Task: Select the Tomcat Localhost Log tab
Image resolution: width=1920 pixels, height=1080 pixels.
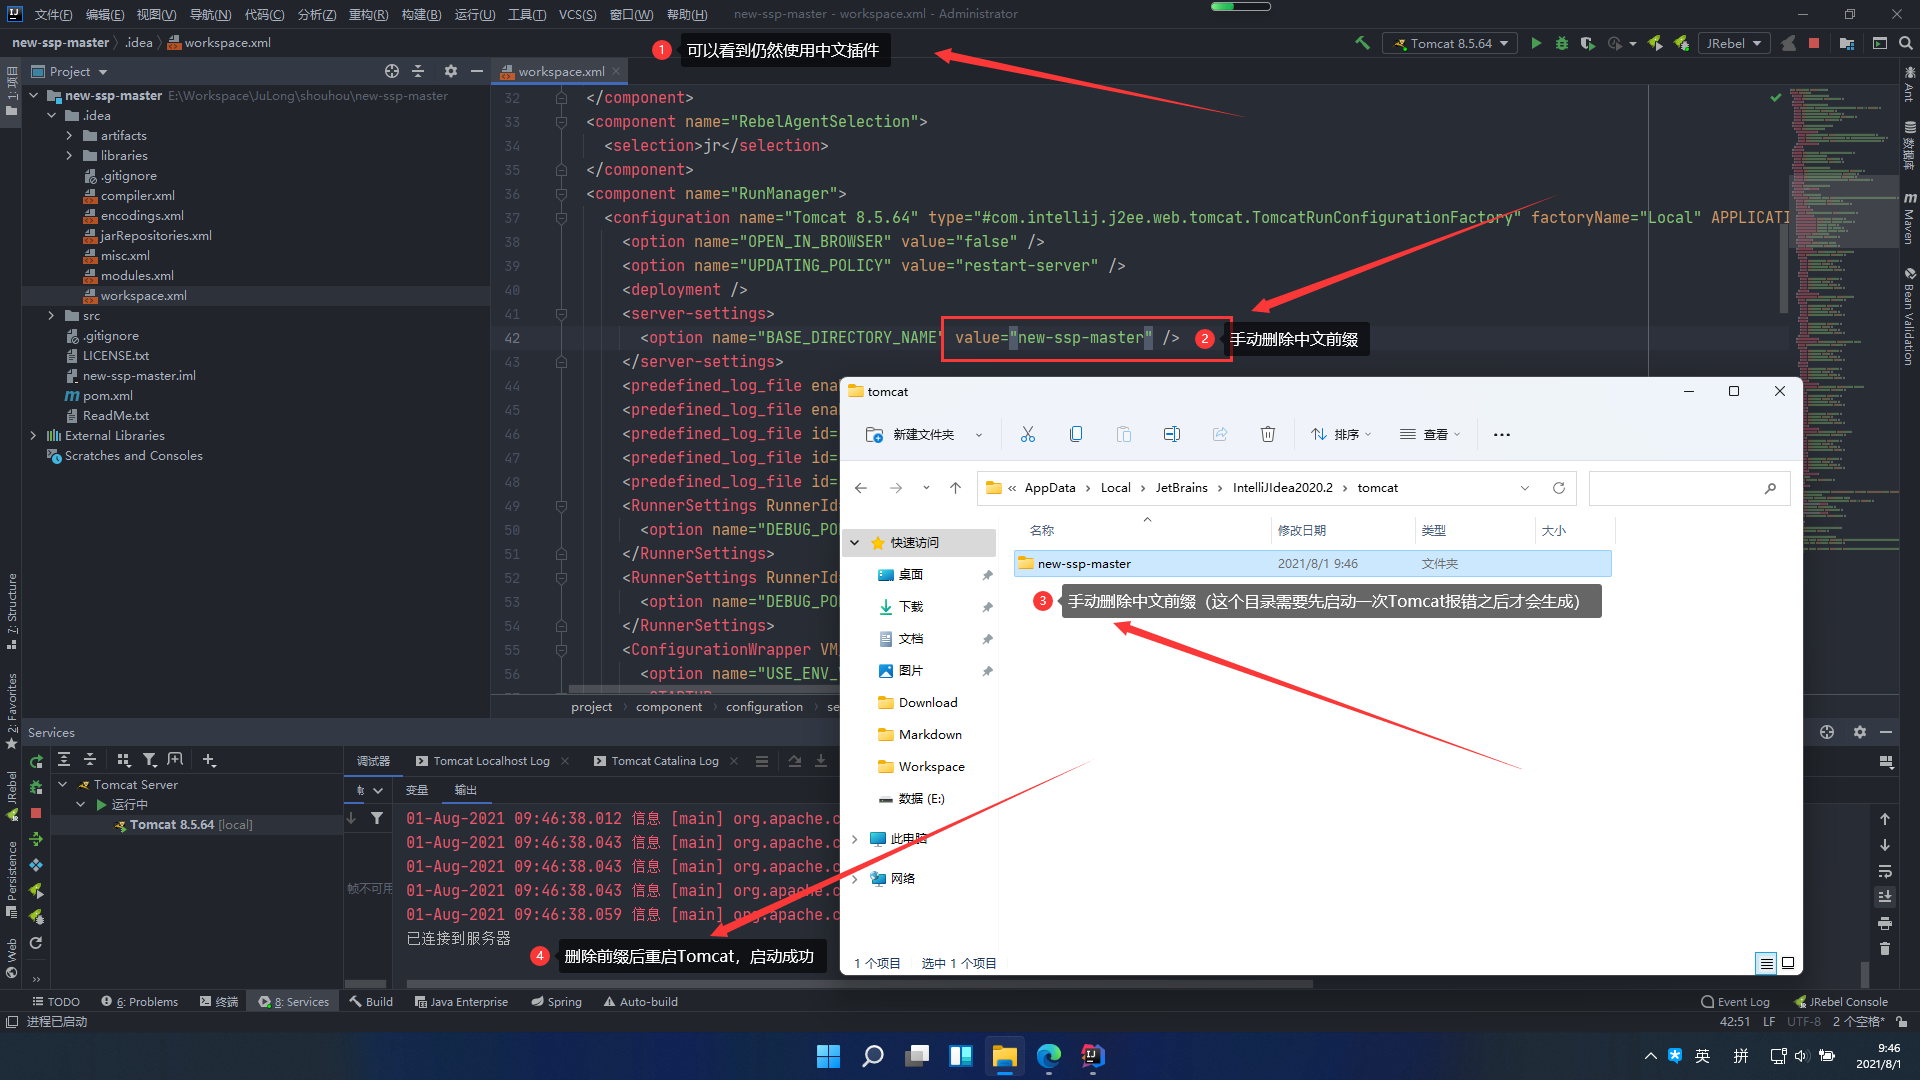Action: [489, 760]
